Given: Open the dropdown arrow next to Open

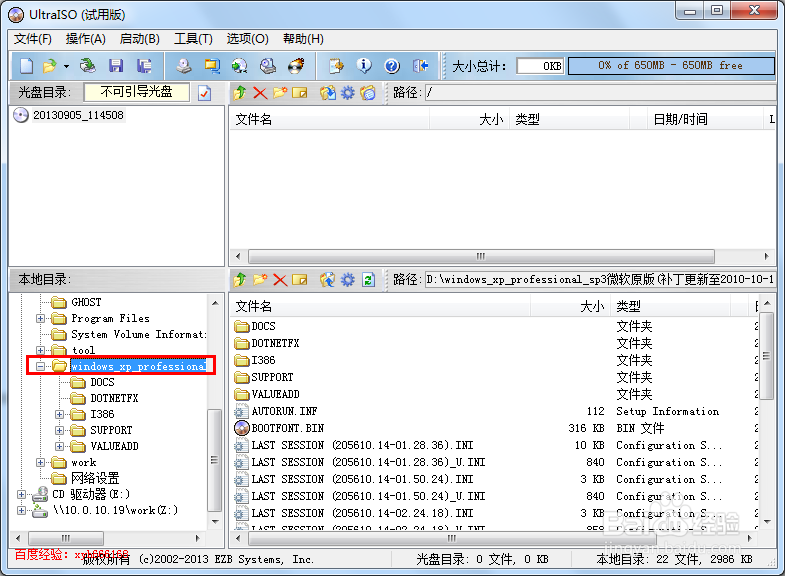Looking at the screenshot, I should (66, 66).
